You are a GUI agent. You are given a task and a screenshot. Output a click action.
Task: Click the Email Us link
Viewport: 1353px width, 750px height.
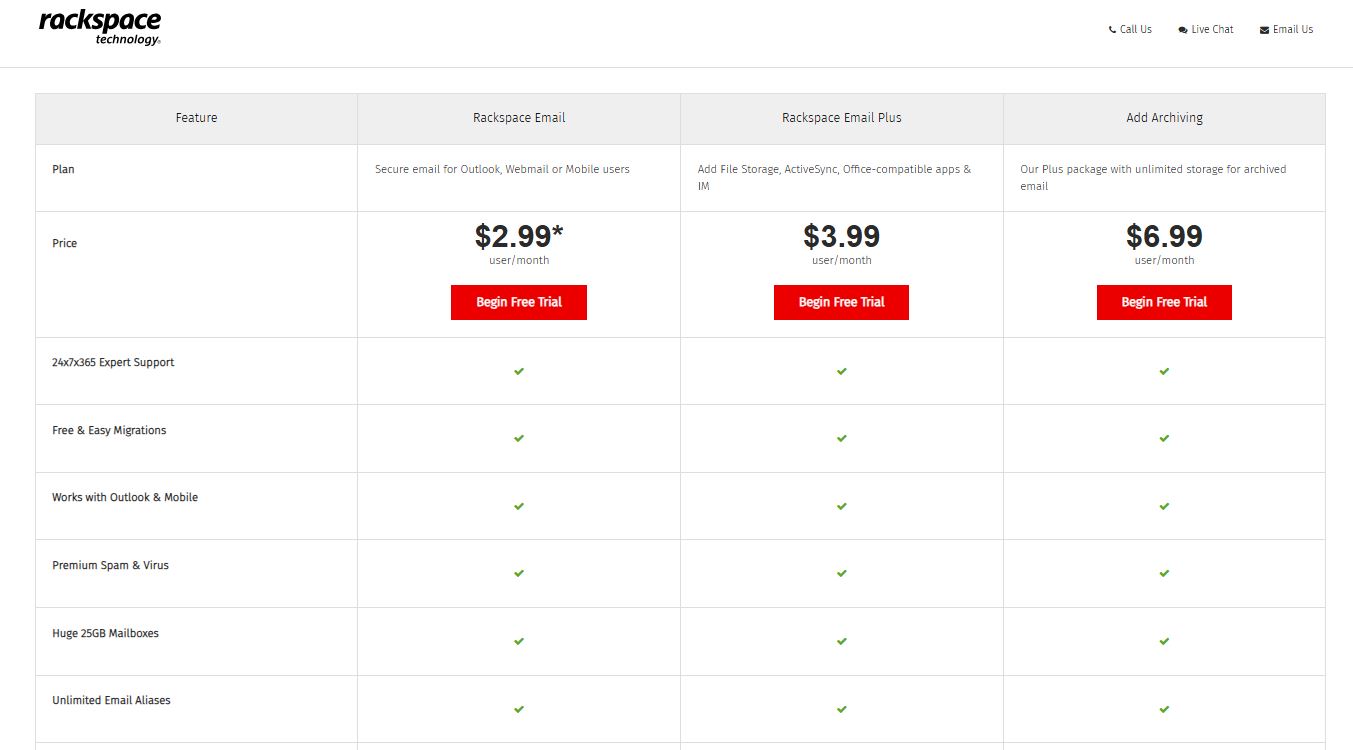click(x=1292, y=29)
